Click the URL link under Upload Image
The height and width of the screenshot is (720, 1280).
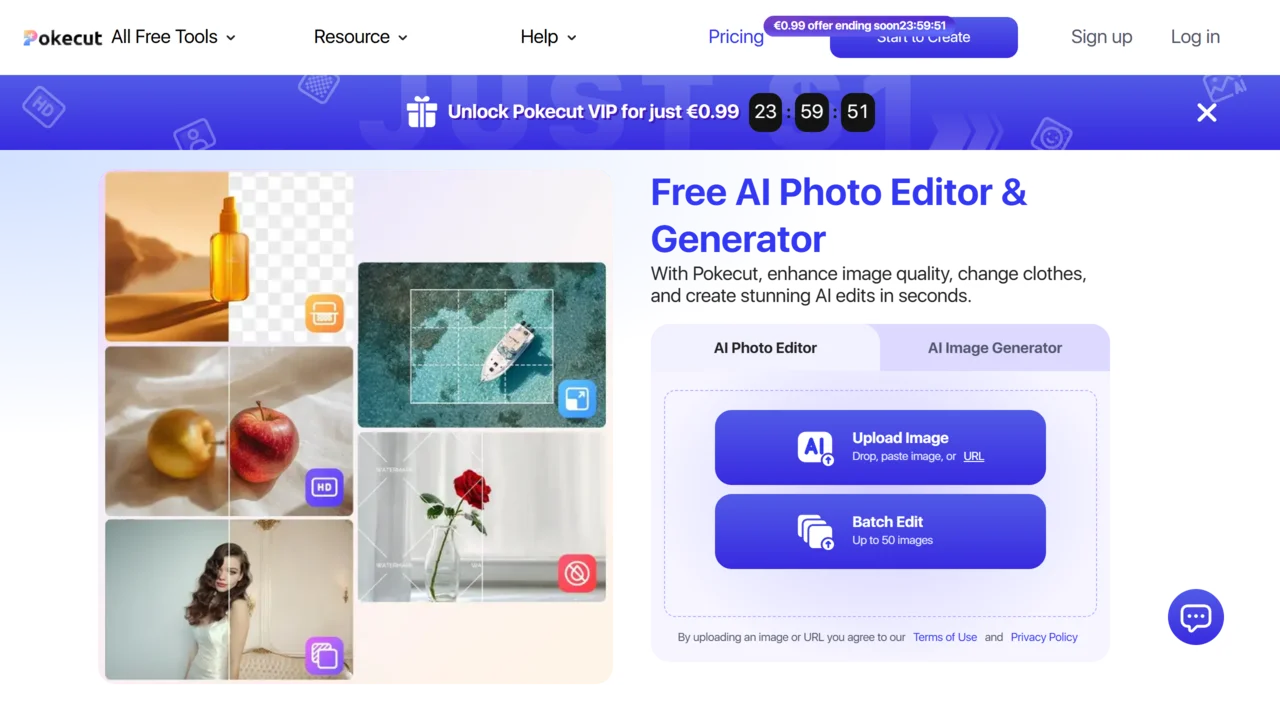pyautogui.click(x=973, y=456)
